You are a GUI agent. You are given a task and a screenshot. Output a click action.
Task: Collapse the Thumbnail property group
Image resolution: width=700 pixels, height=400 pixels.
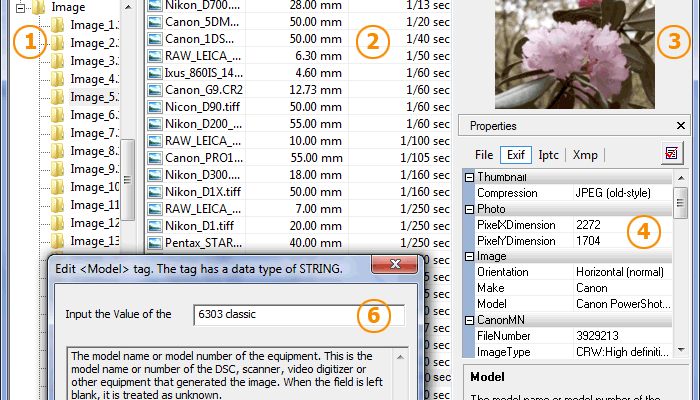(x=469, y=177)
